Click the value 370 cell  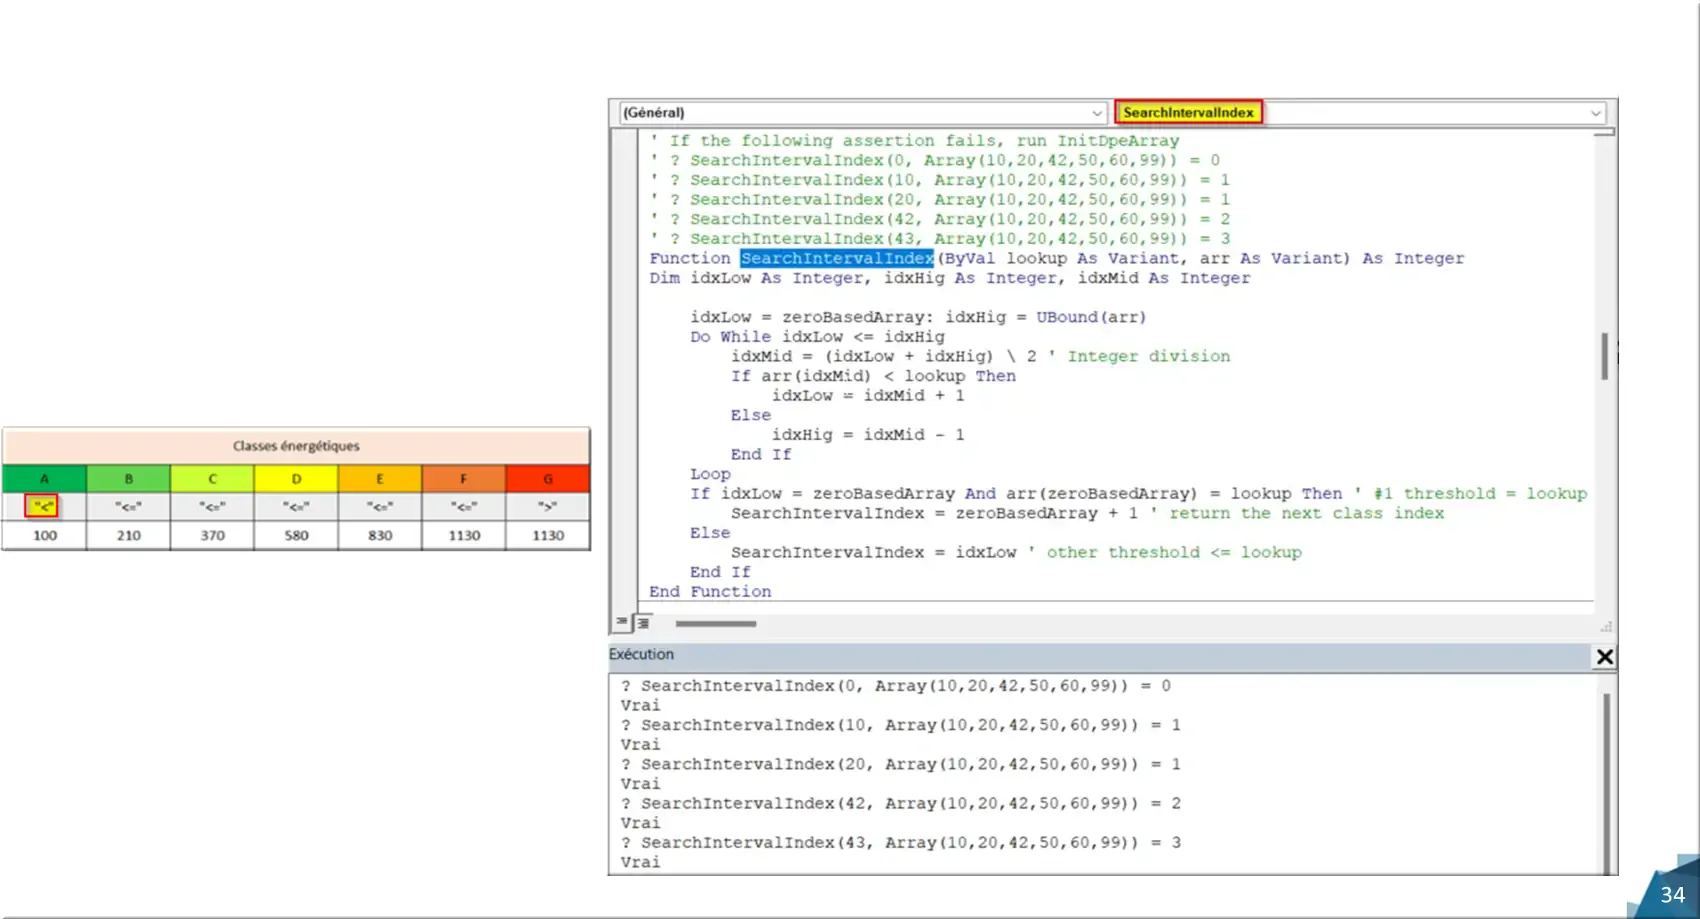[x=212, y=535]
